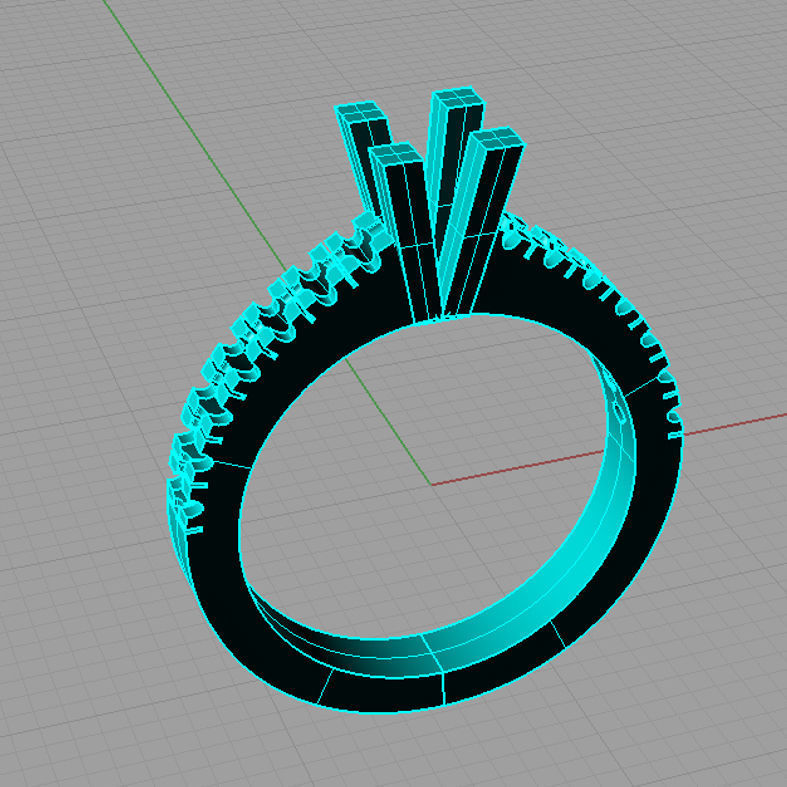This screenshot has height=787, width=787.
Task: Click the origin point where the red and green axes meet
Action: tap(431, 485)
